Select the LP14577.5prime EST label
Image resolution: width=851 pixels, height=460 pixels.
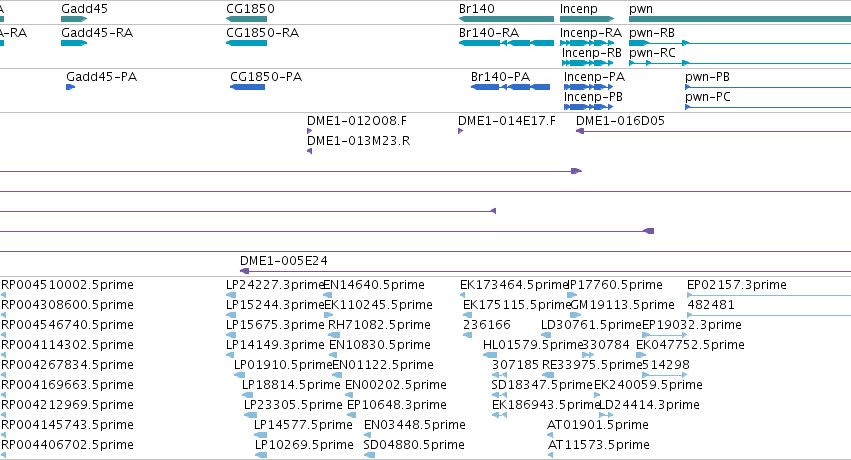(303, 425)
